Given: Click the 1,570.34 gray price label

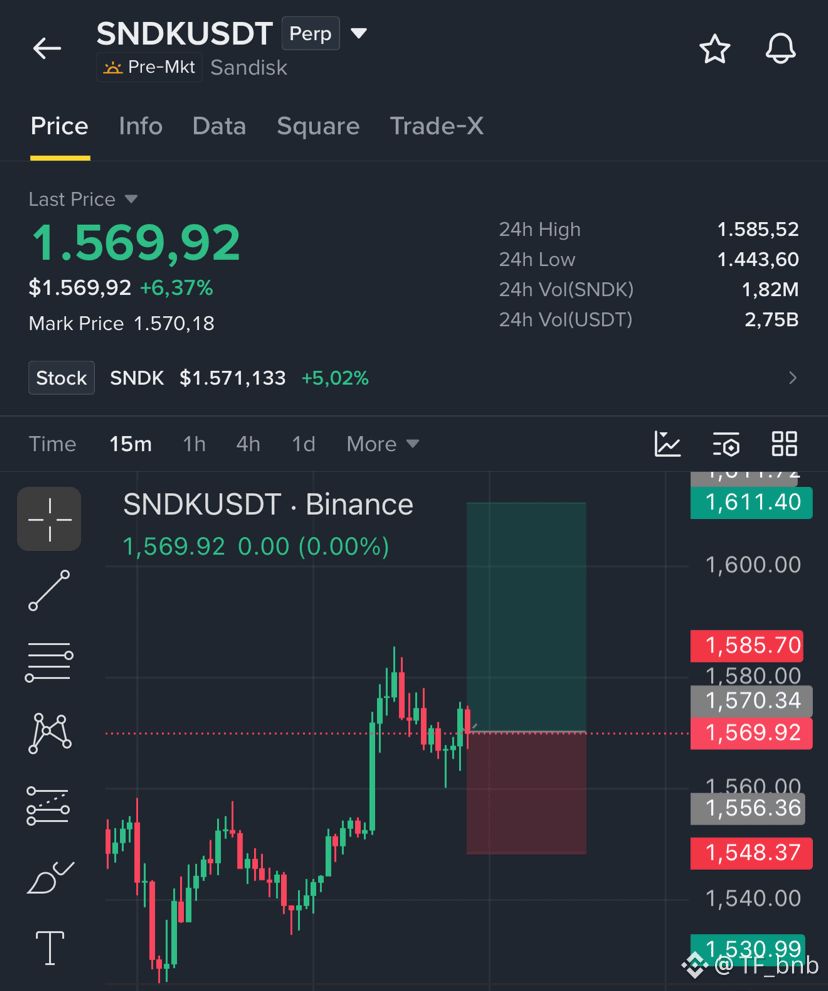Looking at the screenshot, I should click(752, 701).
